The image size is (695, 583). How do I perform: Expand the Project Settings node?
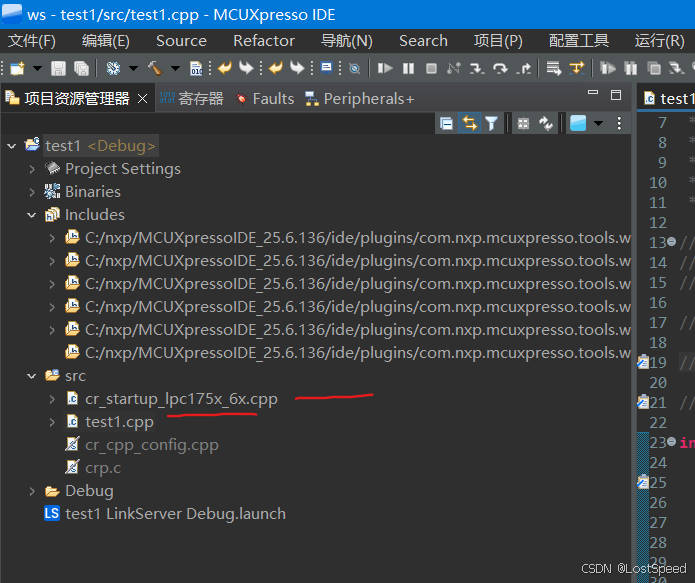[x=32, y=169]
